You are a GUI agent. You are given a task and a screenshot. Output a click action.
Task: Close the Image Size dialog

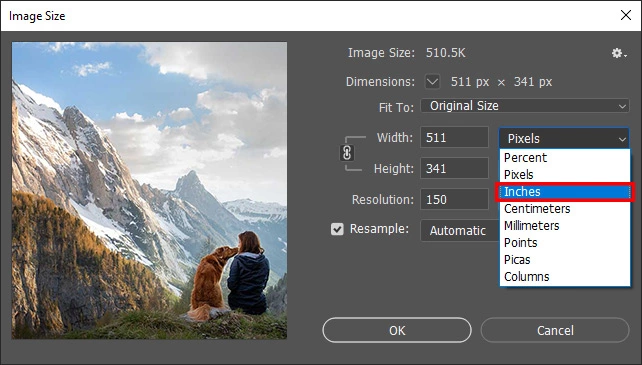click(x=626, y=16)
